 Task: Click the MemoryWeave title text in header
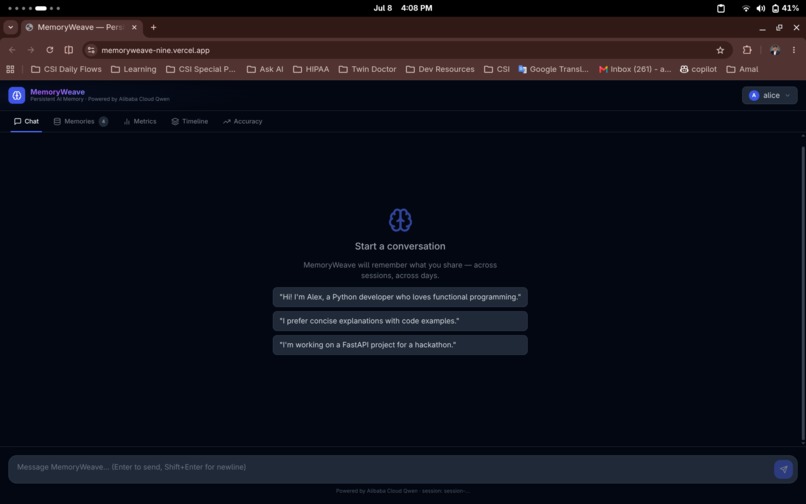58,92
